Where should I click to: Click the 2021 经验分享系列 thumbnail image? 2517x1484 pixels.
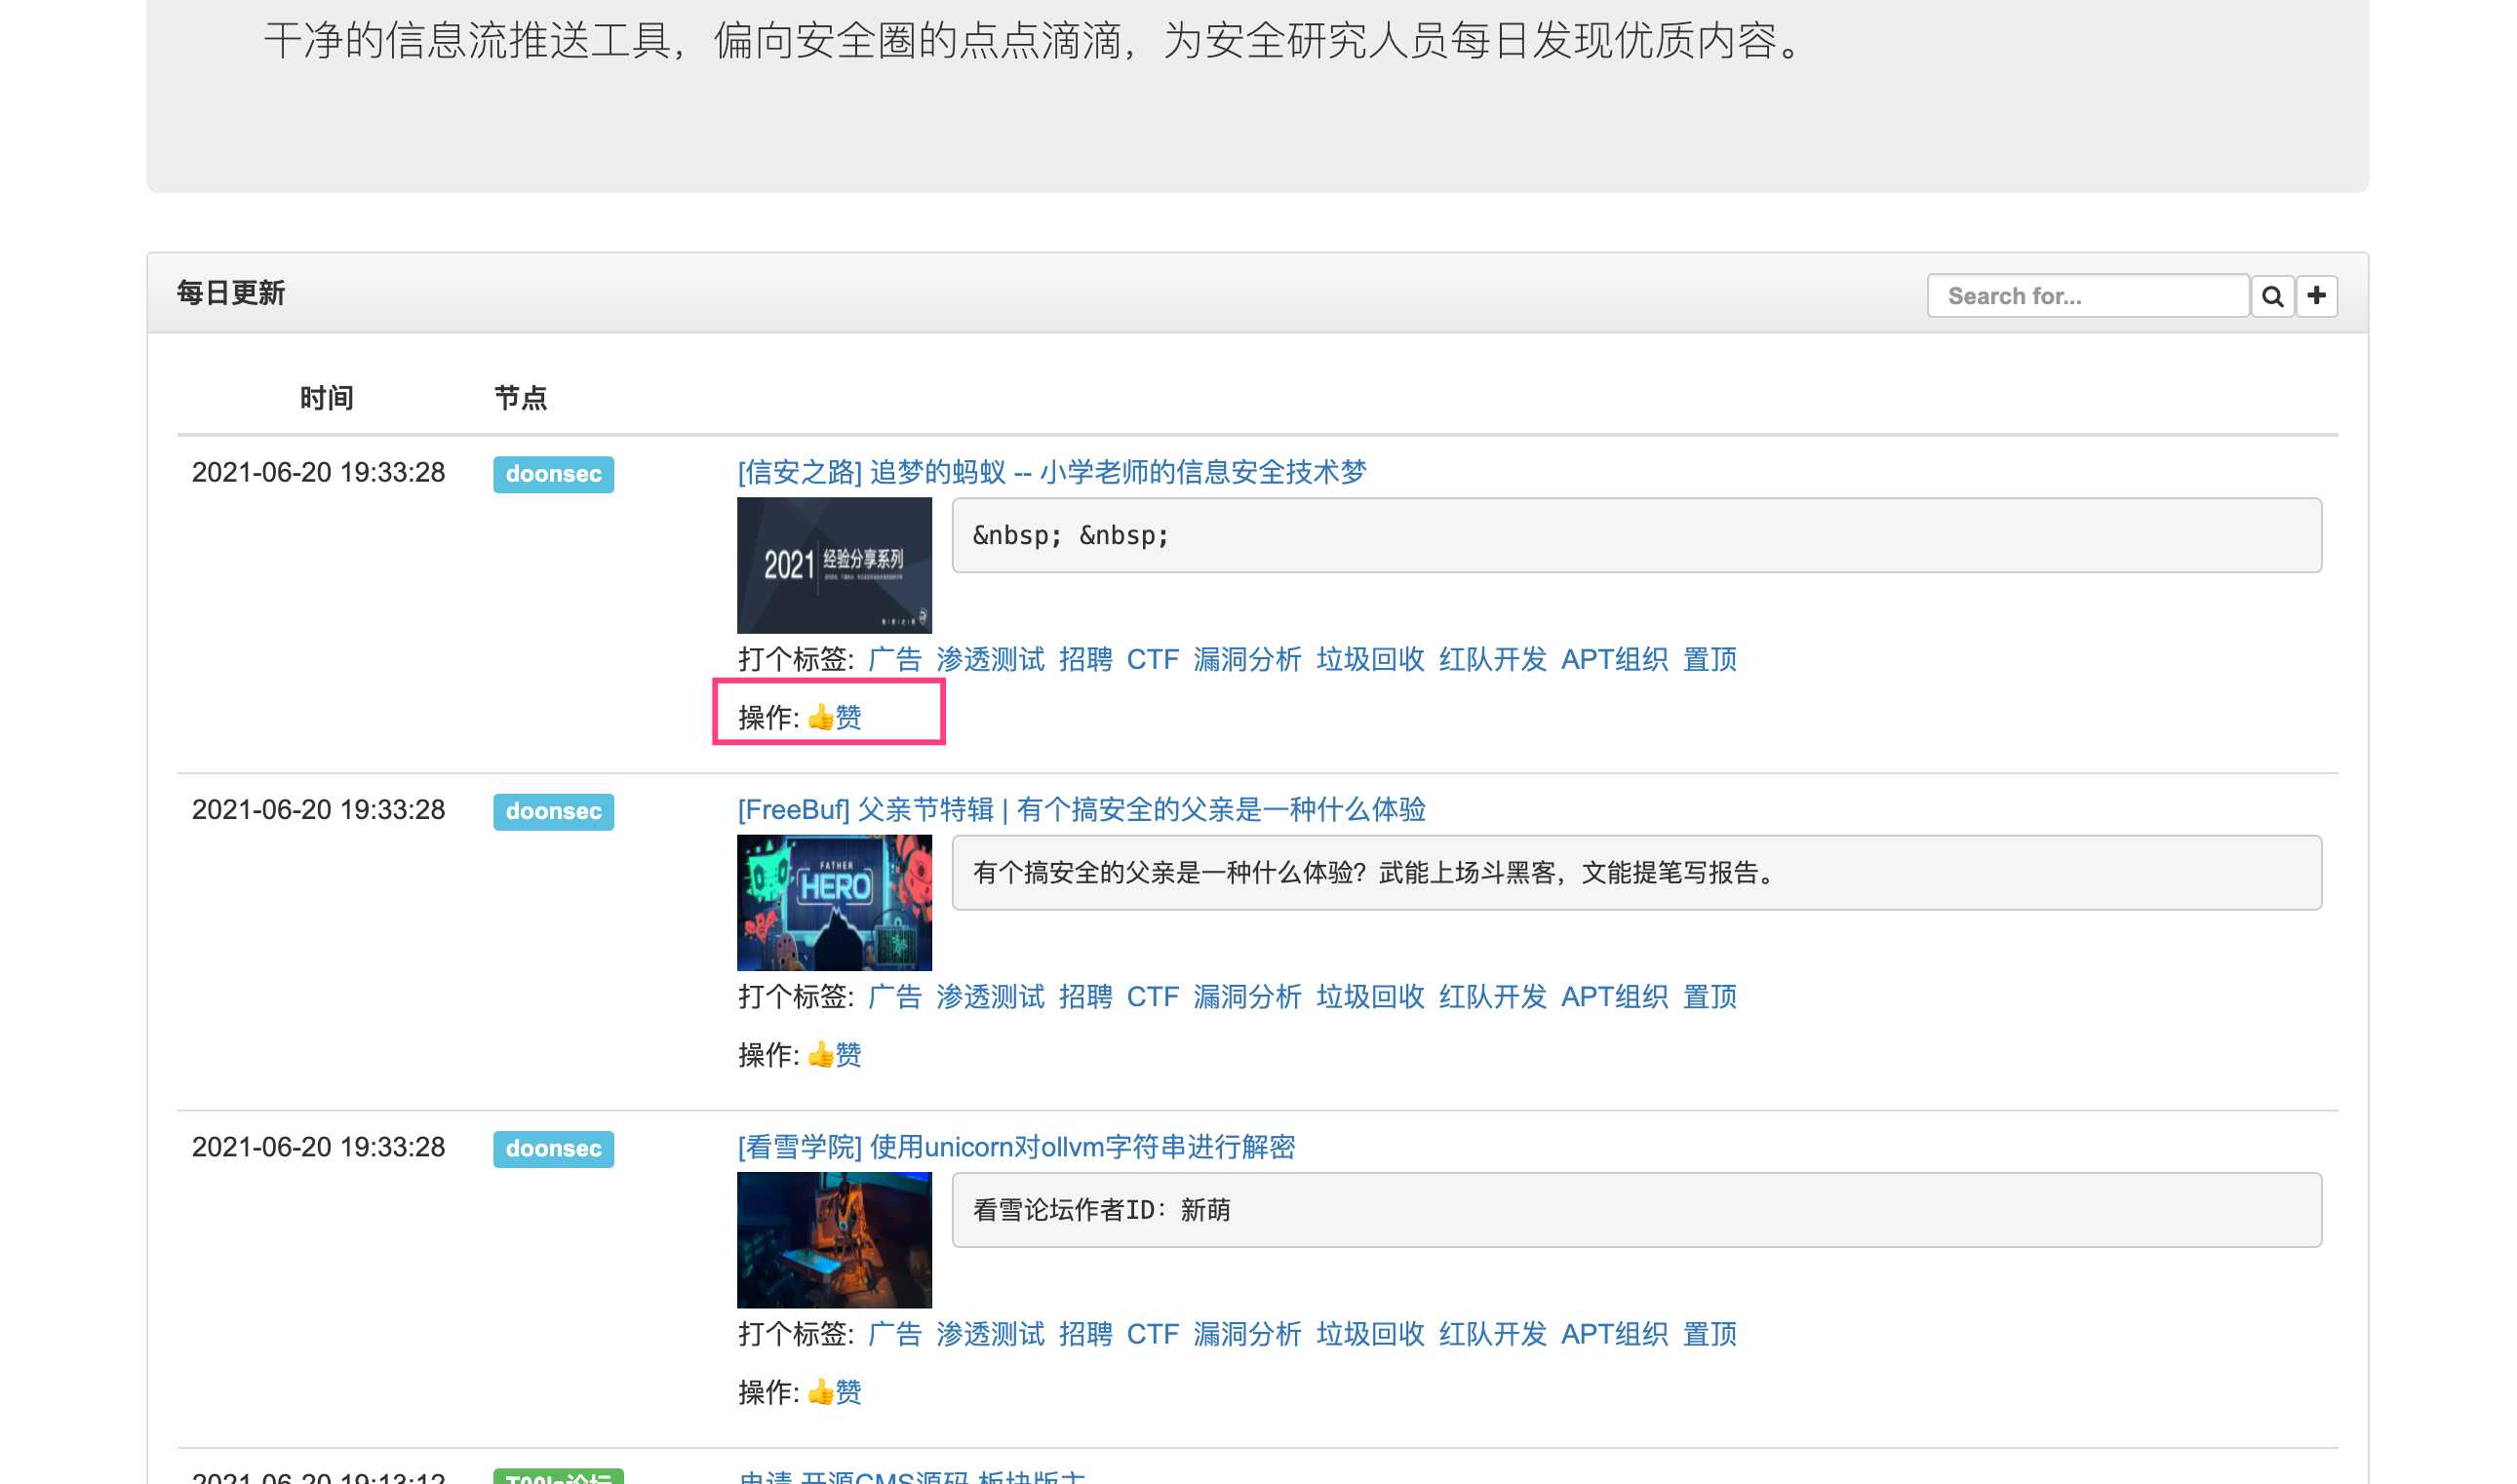click(x=834, y=565)
